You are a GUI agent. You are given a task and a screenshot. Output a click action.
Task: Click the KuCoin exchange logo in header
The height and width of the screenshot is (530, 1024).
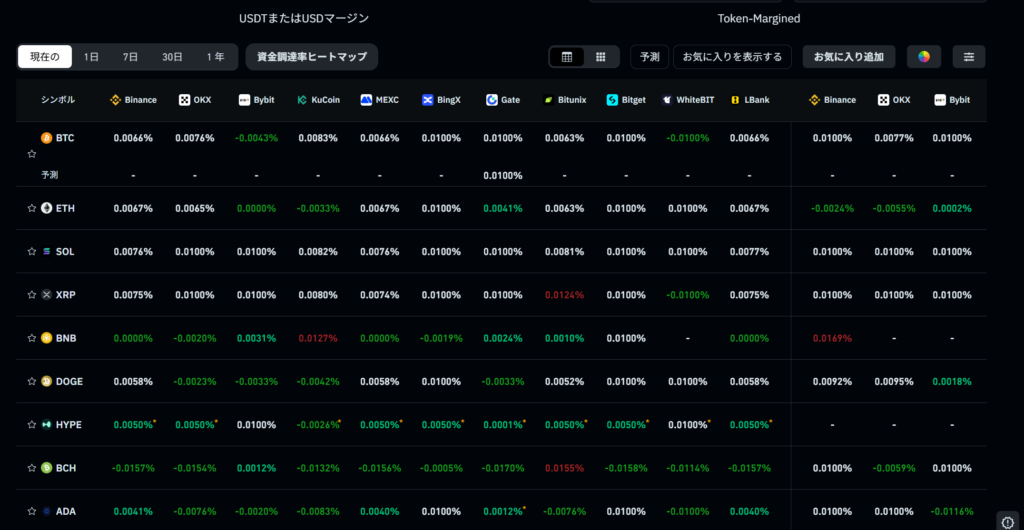(x=302, y=100)
